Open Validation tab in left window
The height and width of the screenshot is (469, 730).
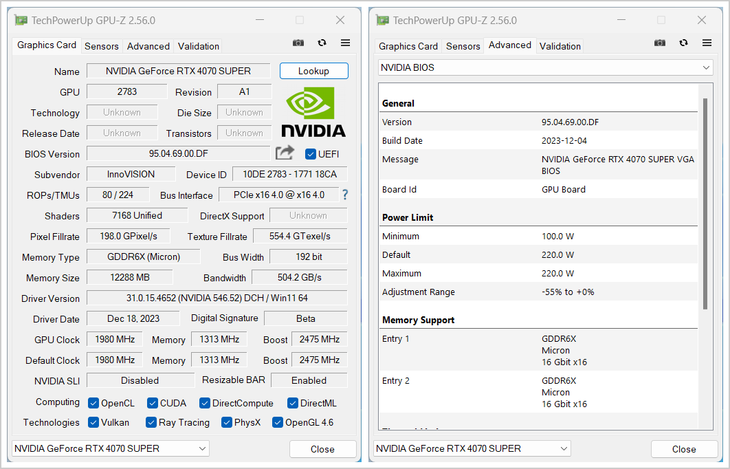[x=198, y=46]
